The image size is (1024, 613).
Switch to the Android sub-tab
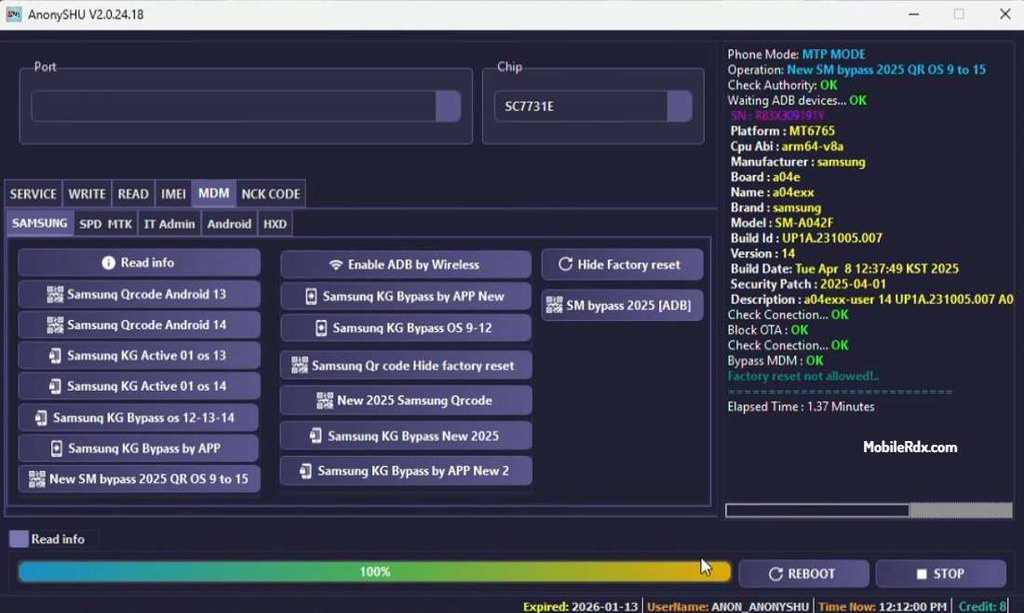pos(229,224)
